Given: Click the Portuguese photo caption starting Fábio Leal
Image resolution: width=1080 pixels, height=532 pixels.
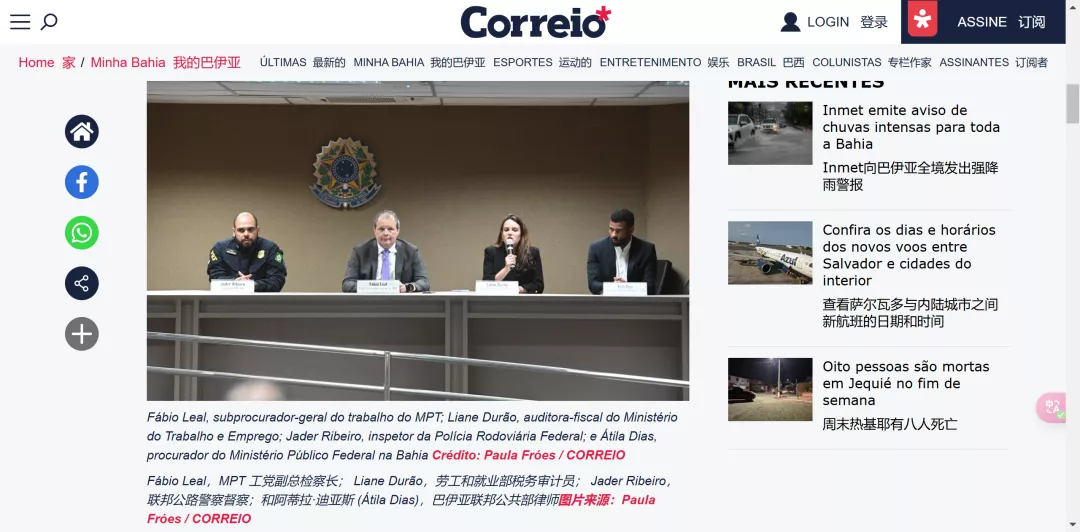Looking at the screenshot, I should pos(412,436).
